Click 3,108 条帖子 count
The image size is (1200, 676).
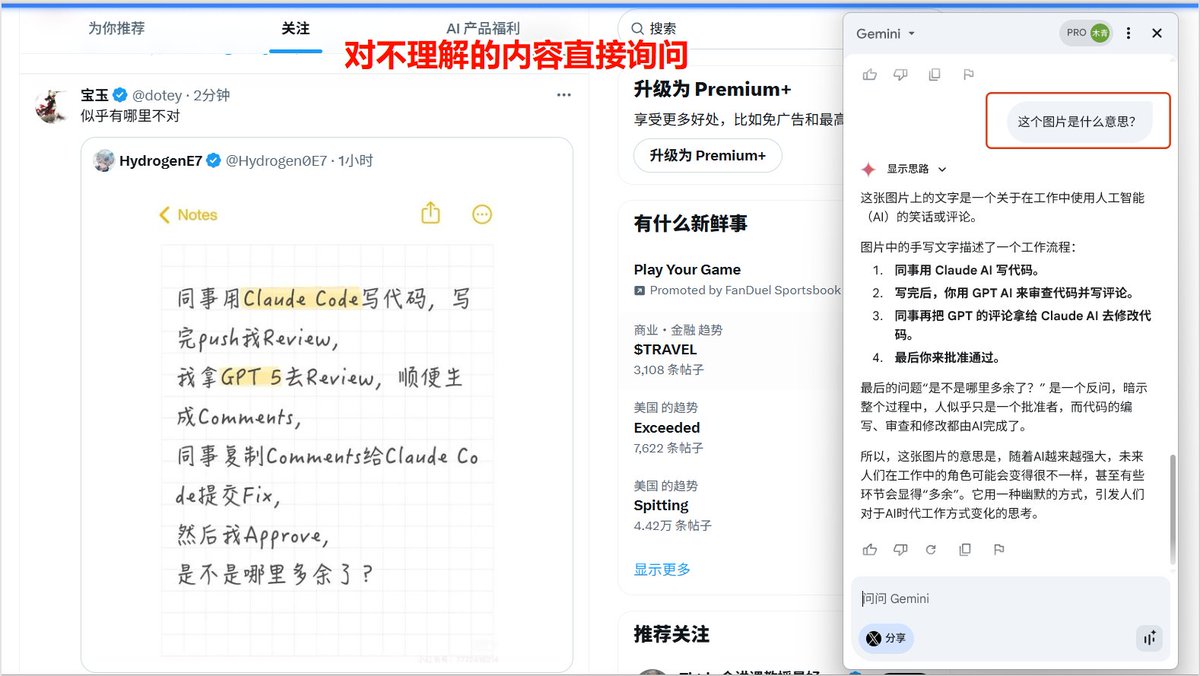669,370
